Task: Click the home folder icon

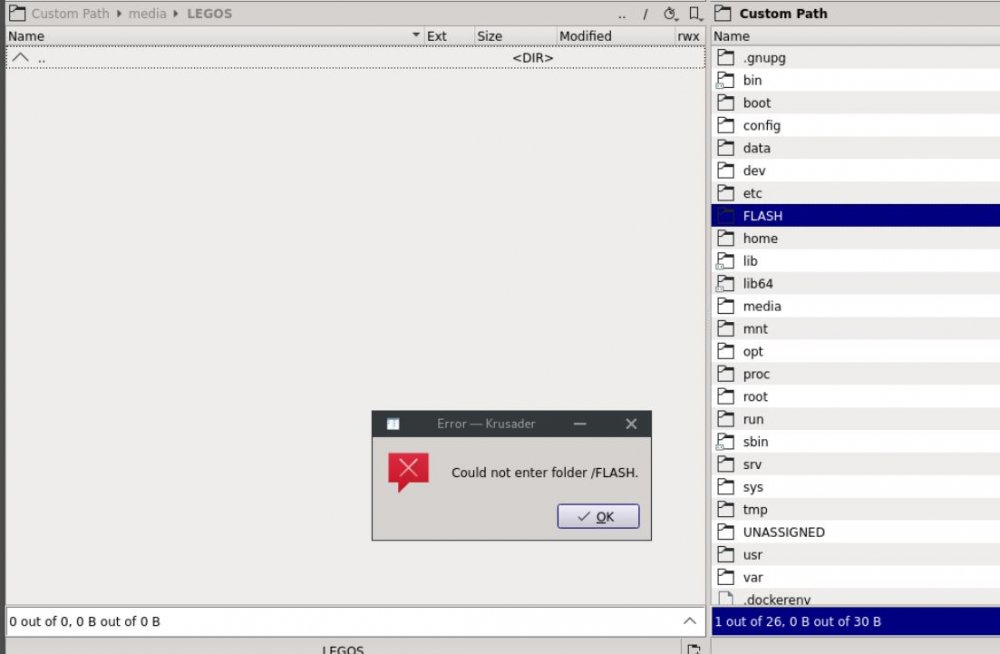Action: 725,239
